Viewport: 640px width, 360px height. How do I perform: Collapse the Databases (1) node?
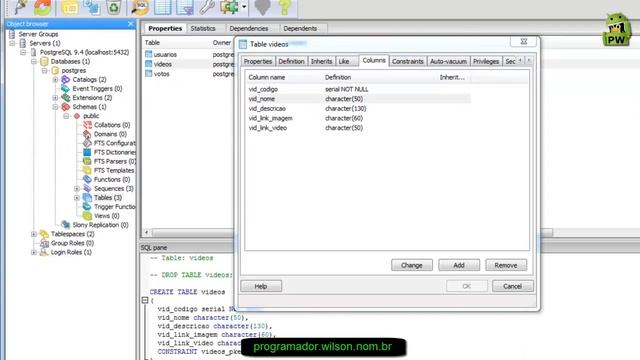[x=34, y=61]
